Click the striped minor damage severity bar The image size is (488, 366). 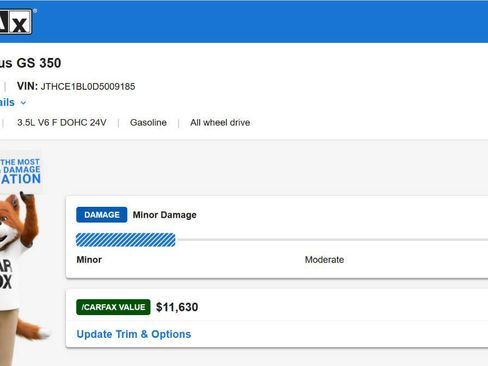click(126, 240)
